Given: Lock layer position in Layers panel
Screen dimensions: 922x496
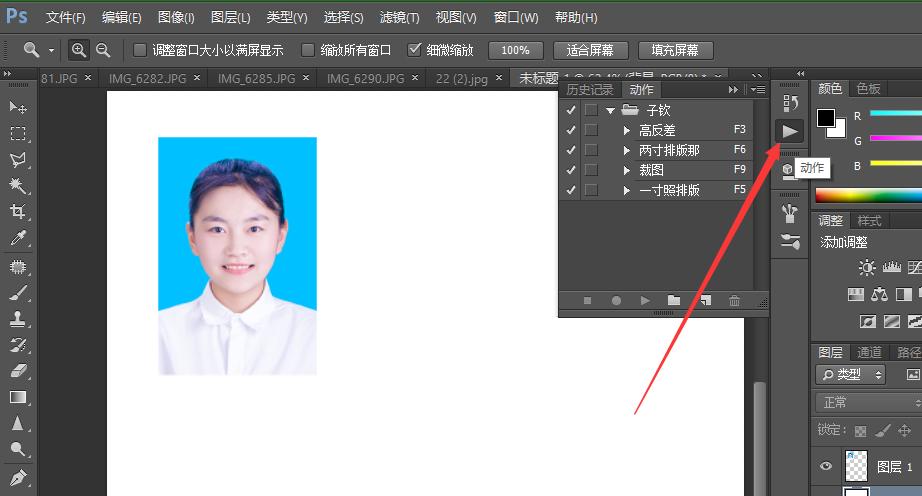Looking at the screenshot, I should point(904,431).
